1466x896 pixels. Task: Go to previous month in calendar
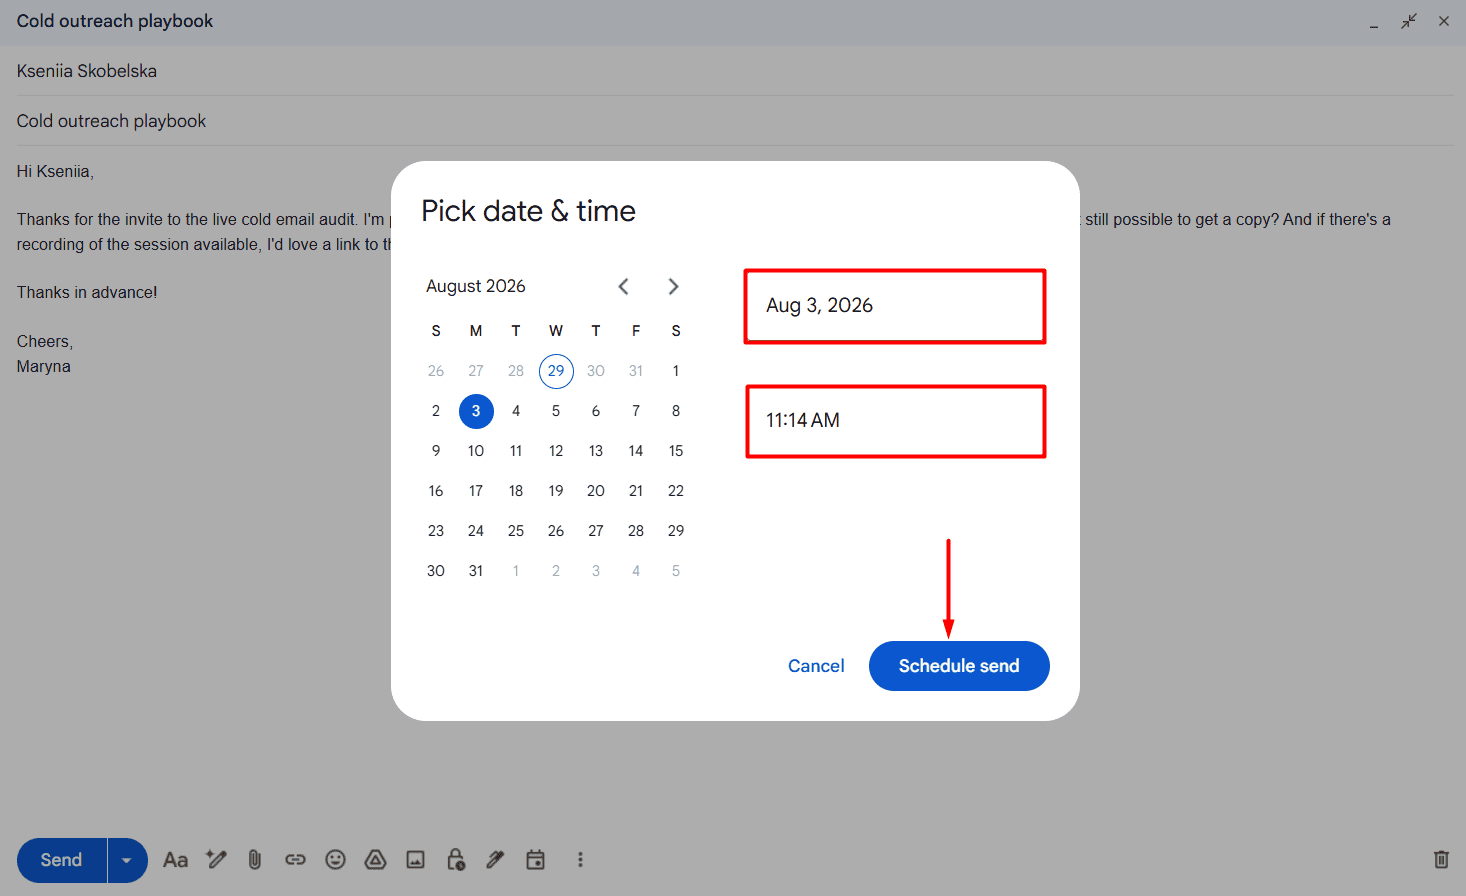tap(624, 287)
